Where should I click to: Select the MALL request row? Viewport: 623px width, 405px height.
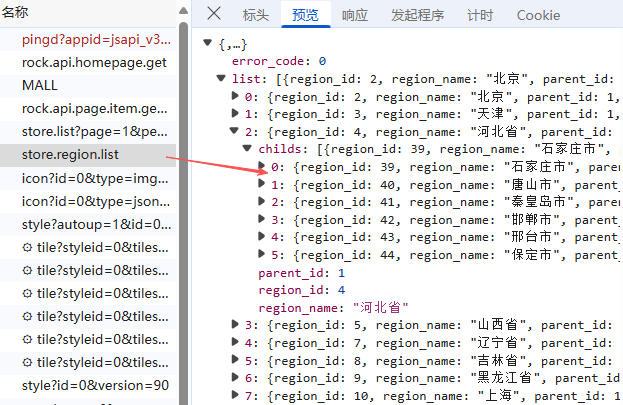coord(88,85)
